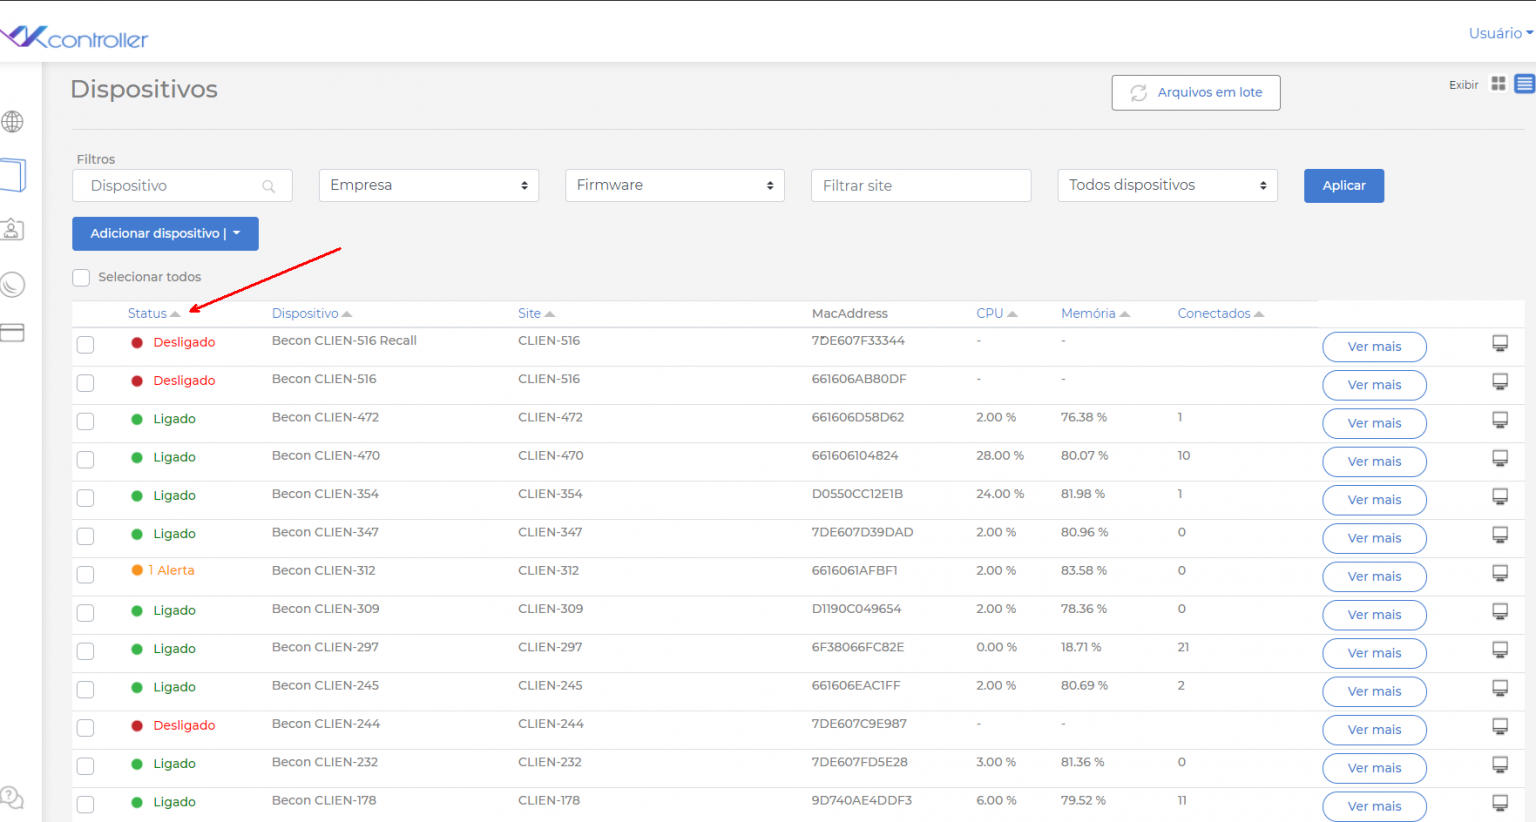This screenshot has width=1536, height=822.
Task: Click monitor icon for CLIEN-232 row
Action: tap(1500, 765)
